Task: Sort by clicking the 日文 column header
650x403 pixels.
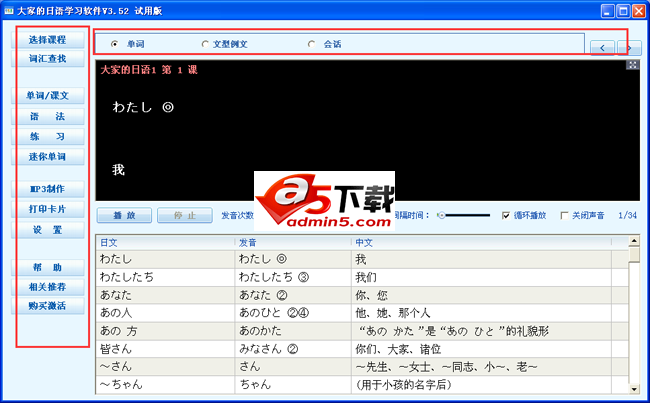Action: pos(165,242)
